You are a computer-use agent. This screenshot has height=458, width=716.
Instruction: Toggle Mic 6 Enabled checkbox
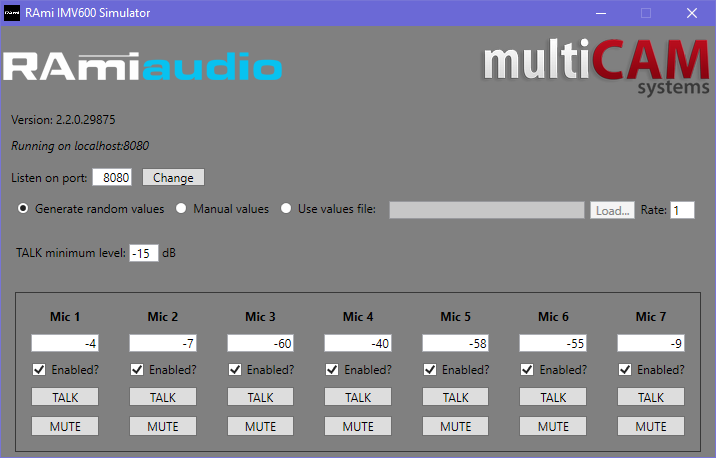tap(527, 369)
